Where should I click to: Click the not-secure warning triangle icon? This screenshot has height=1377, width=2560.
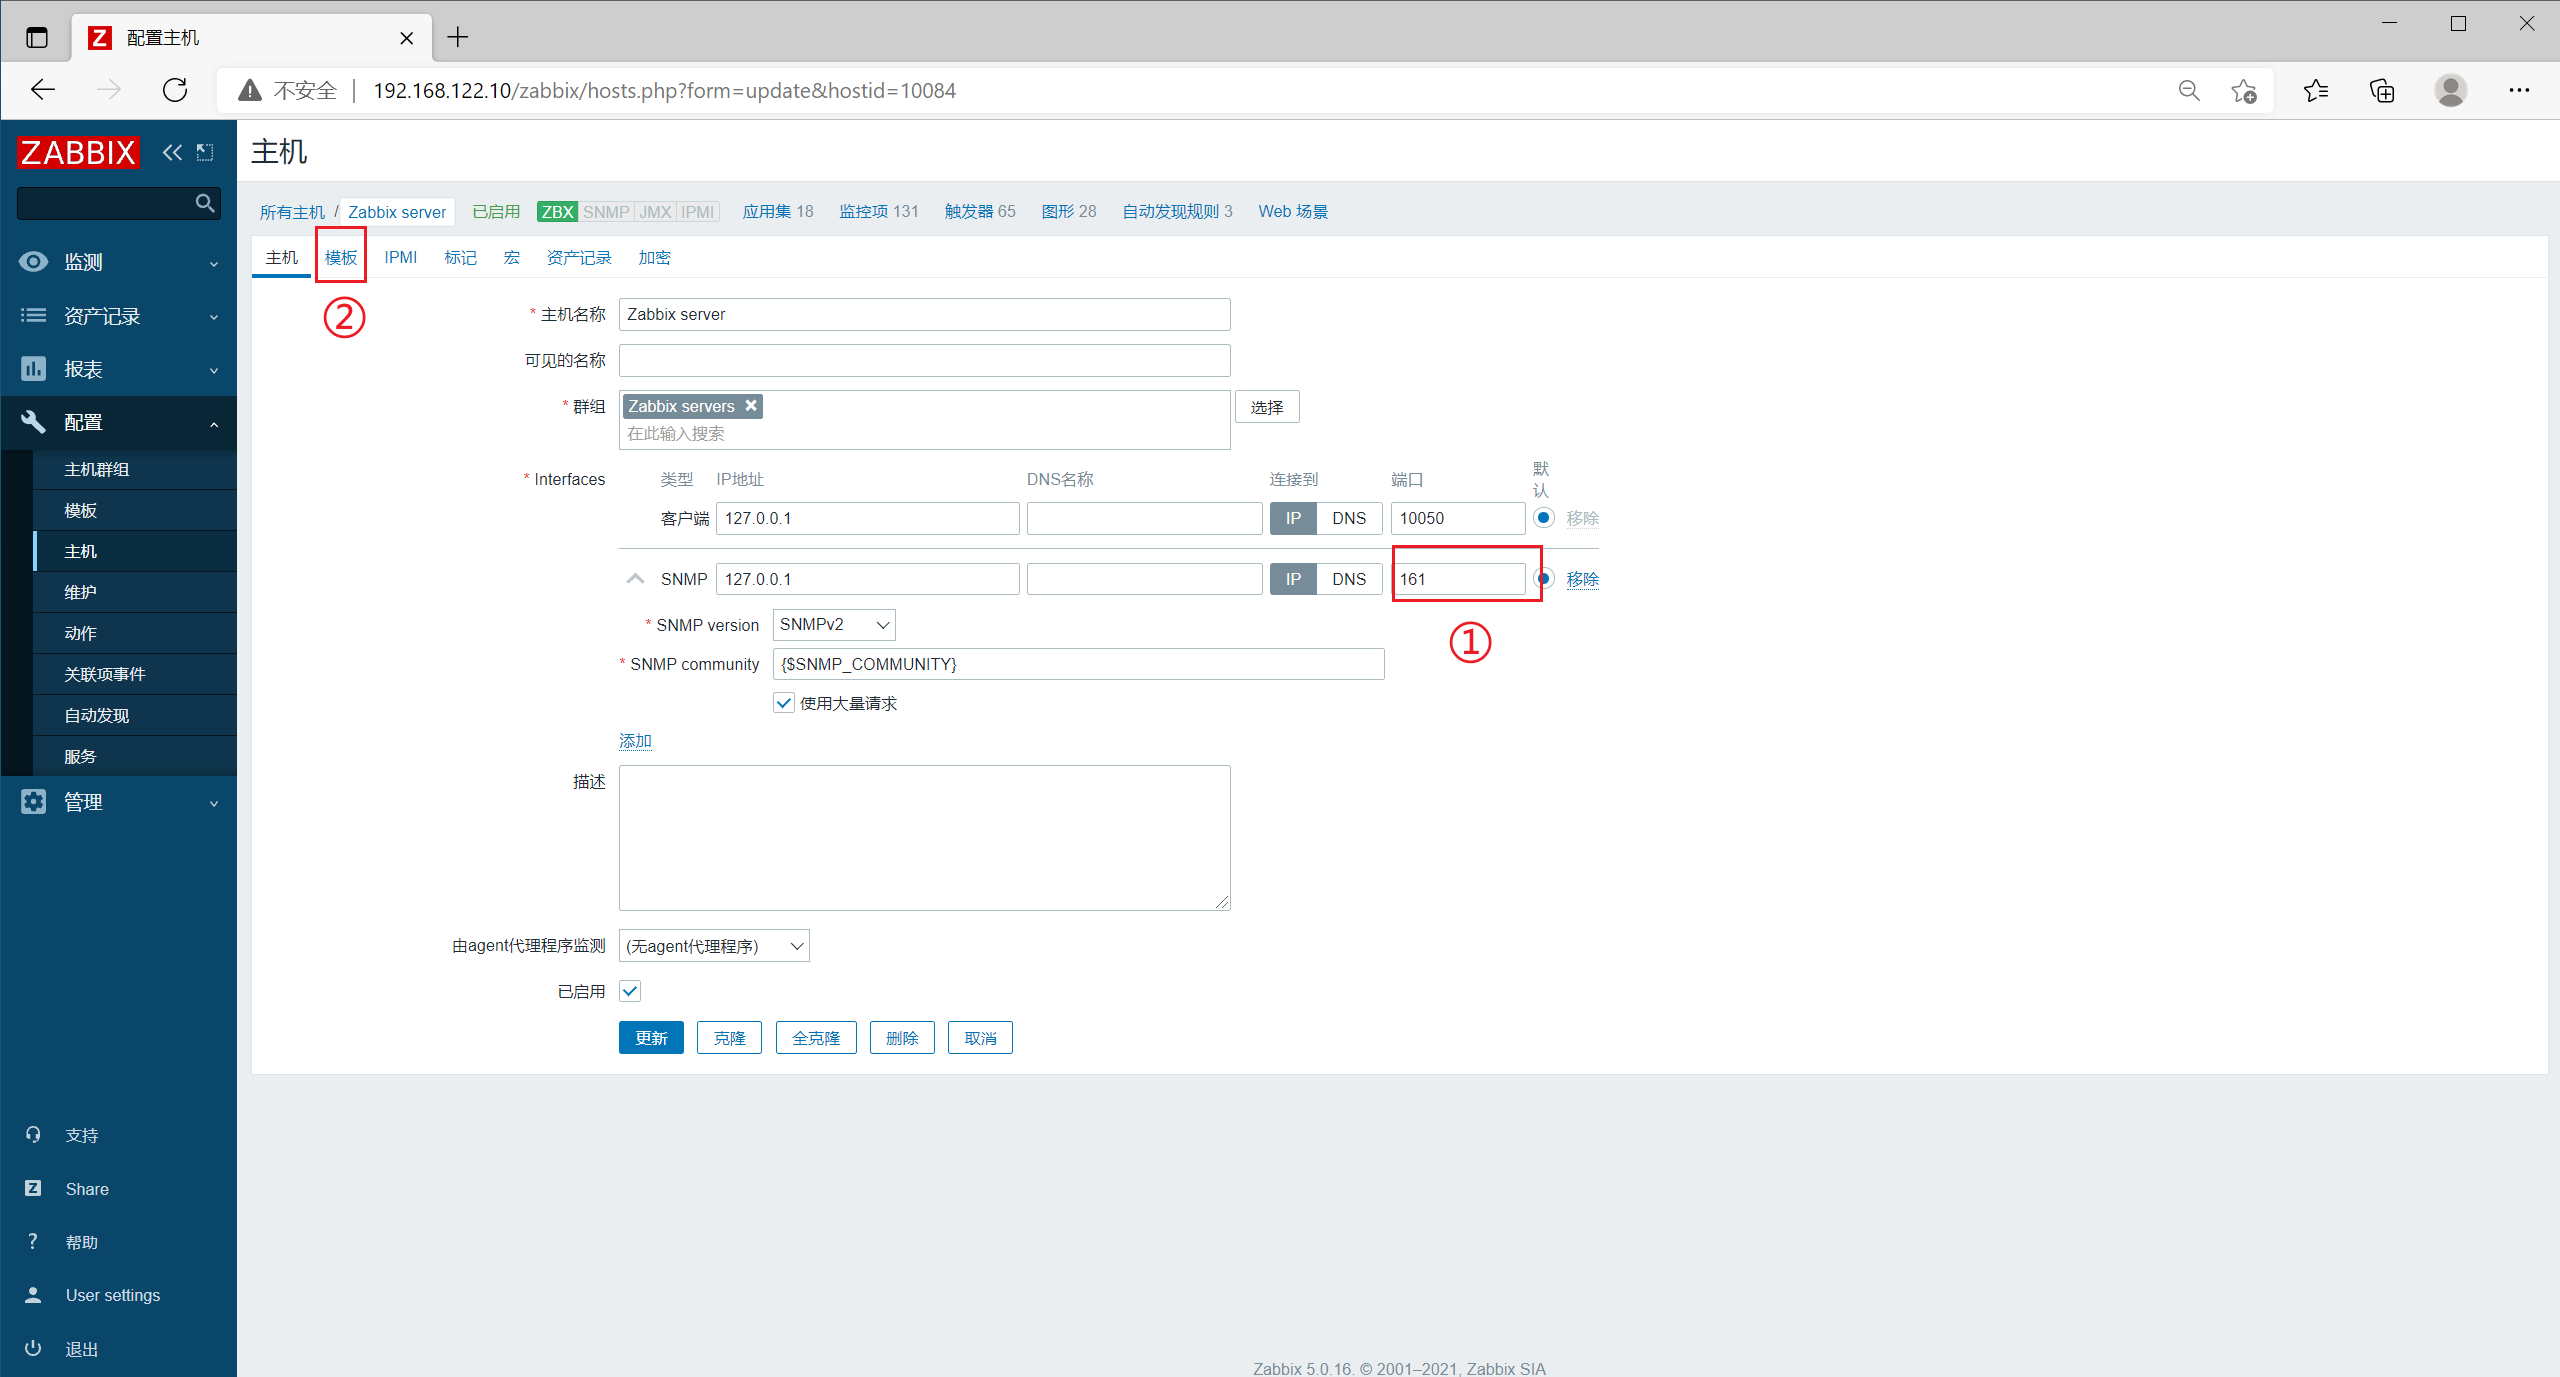[250, 91]
